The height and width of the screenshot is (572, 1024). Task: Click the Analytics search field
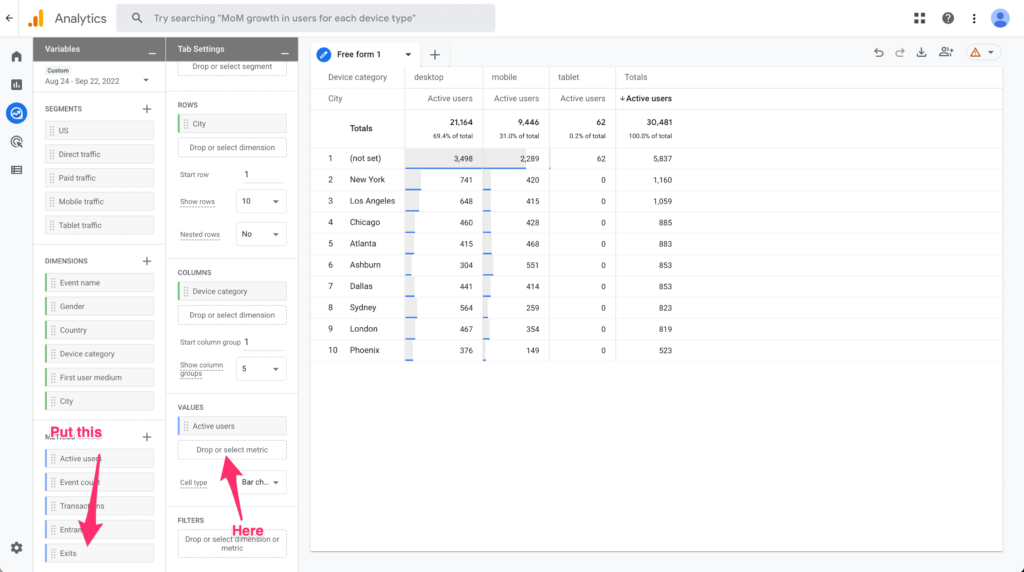tap(305, 18)
